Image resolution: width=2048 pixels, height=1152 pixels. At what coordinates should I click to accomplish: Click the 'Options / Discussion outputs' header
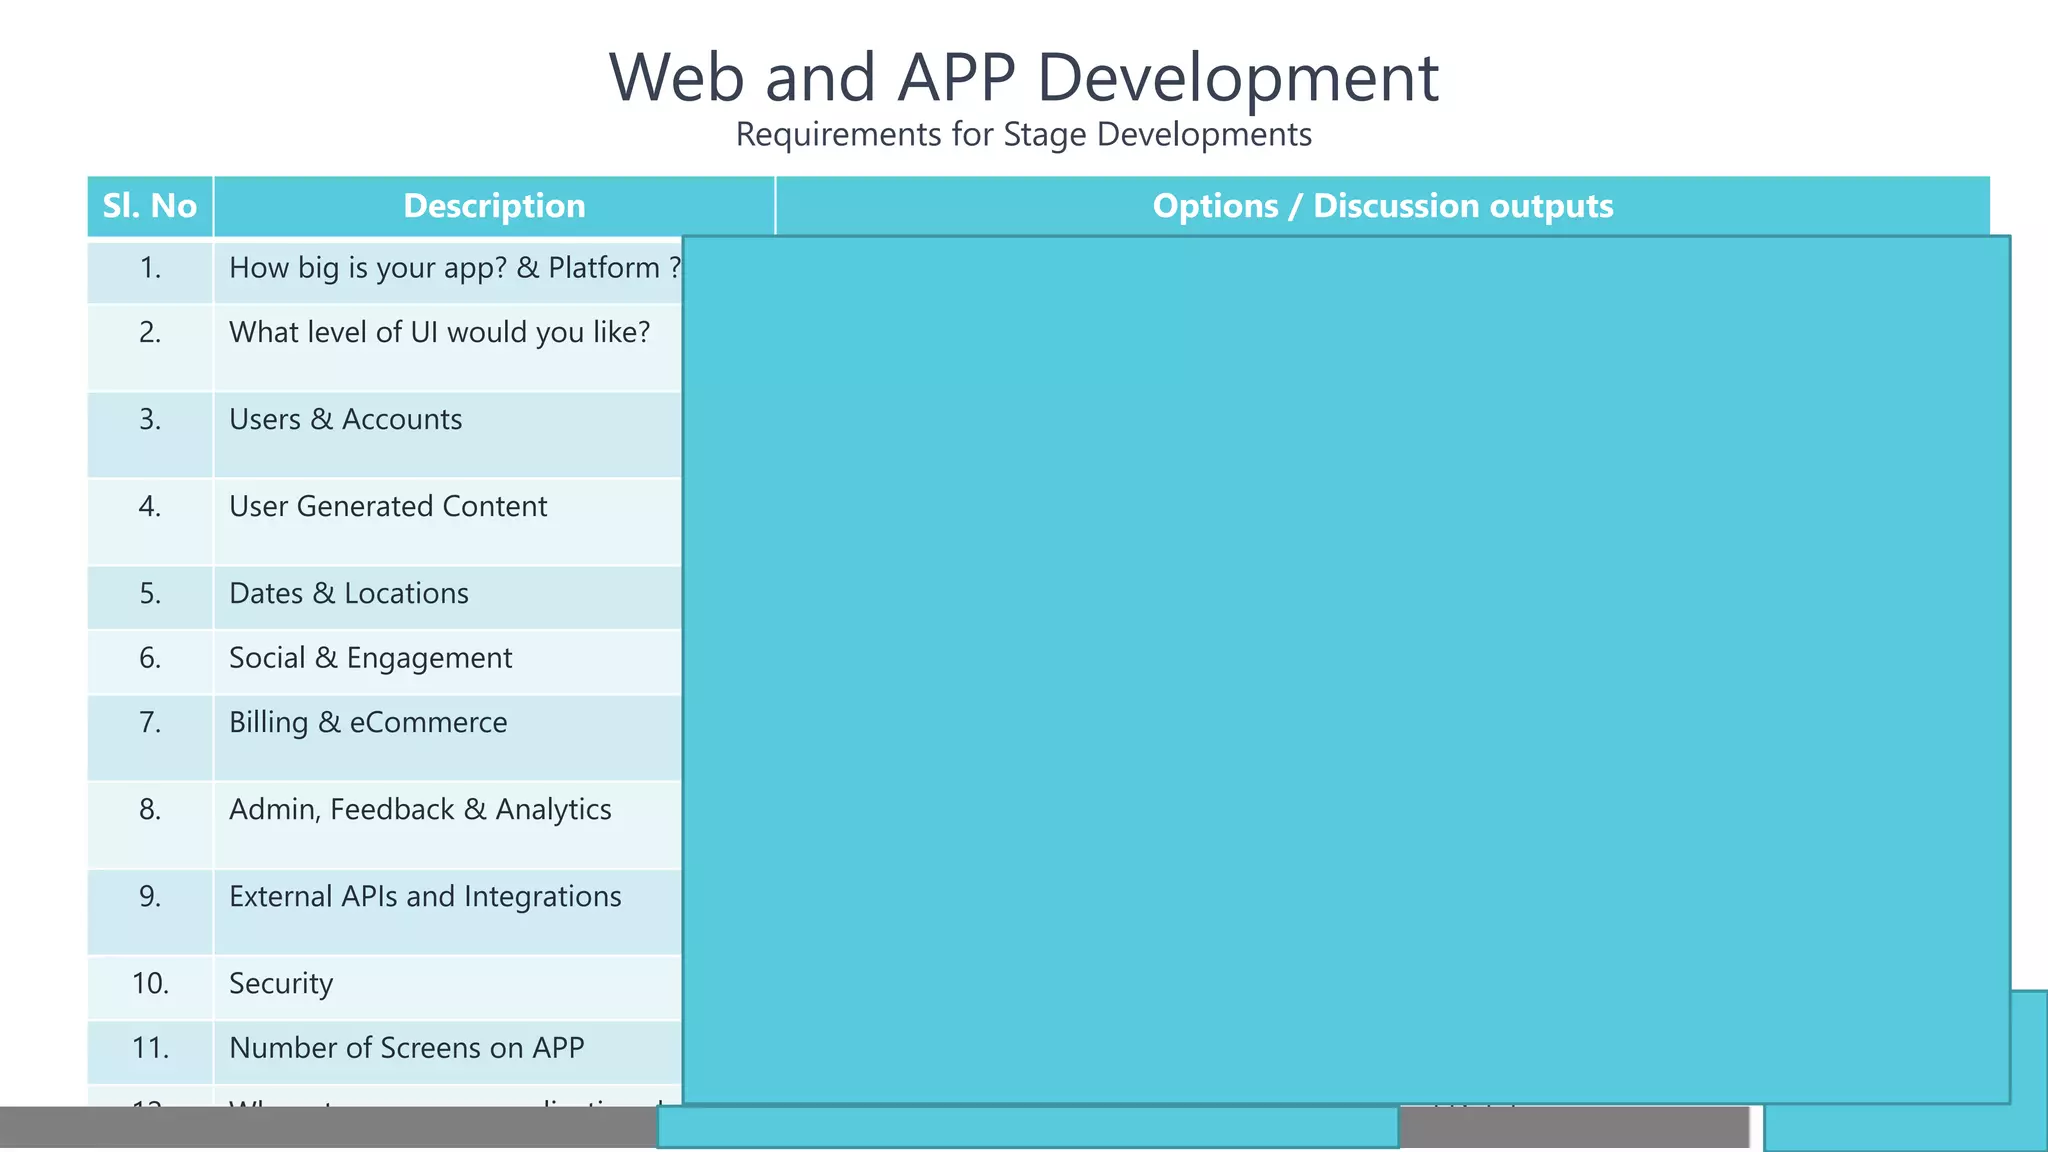[1382, 206]
